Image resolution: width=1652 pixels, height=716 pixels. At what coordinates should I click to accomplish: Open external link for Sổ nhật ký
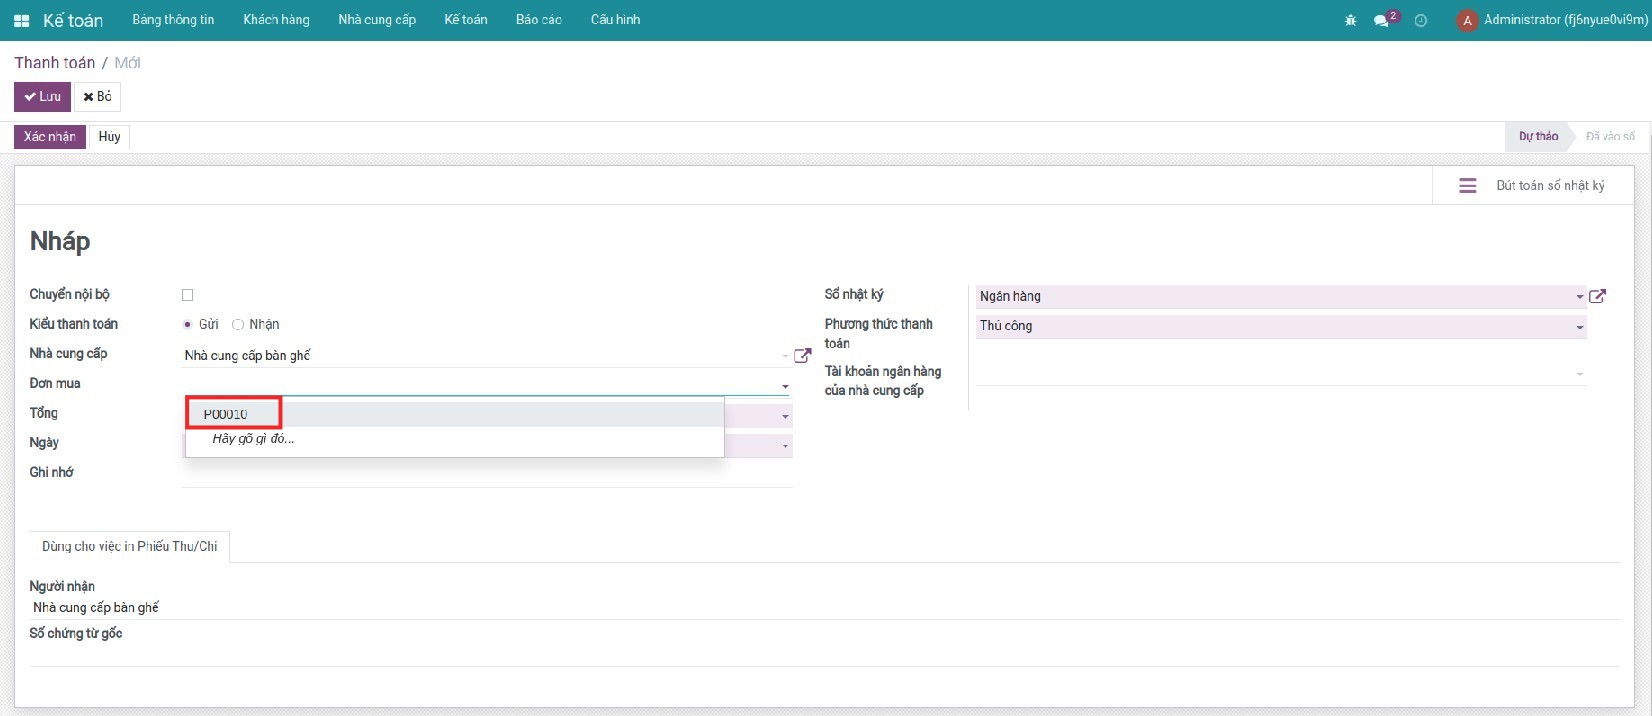pyautogui.click(x=1597, y=296)
